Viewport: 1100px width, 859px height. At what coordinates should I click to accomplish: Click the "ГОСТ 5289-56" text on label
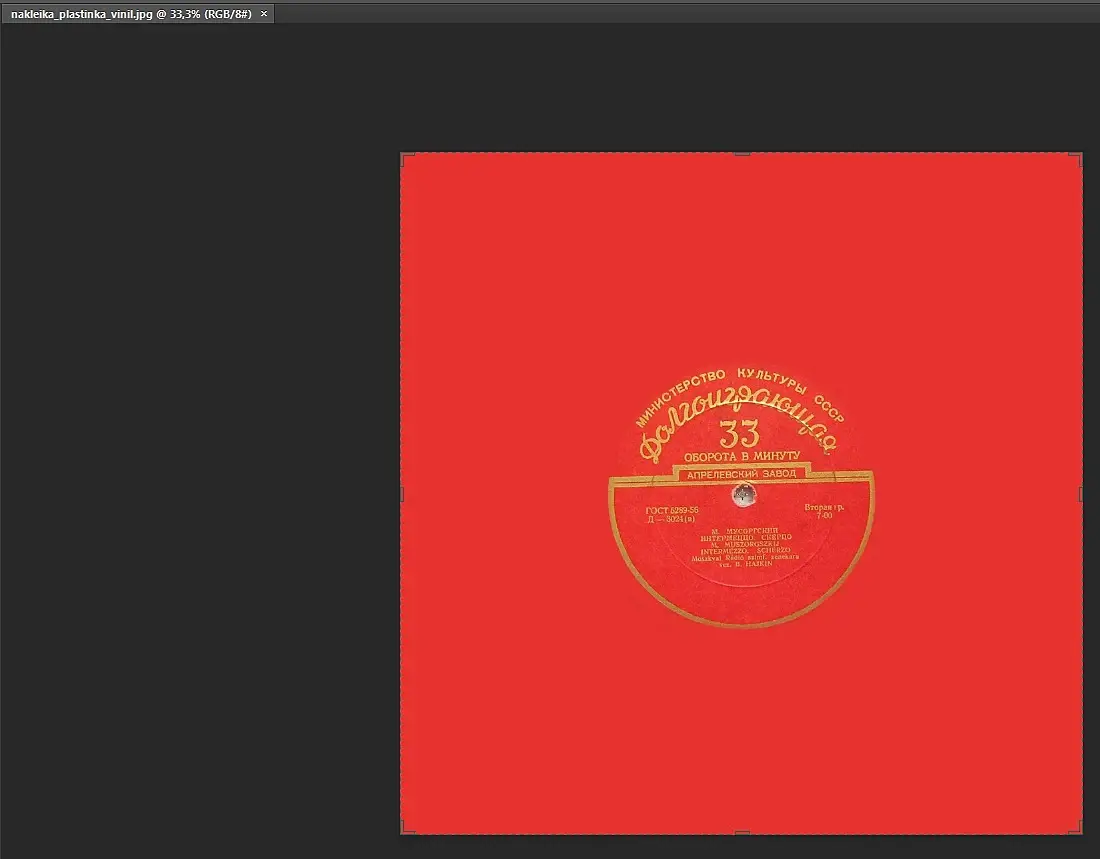click(672, 510)
